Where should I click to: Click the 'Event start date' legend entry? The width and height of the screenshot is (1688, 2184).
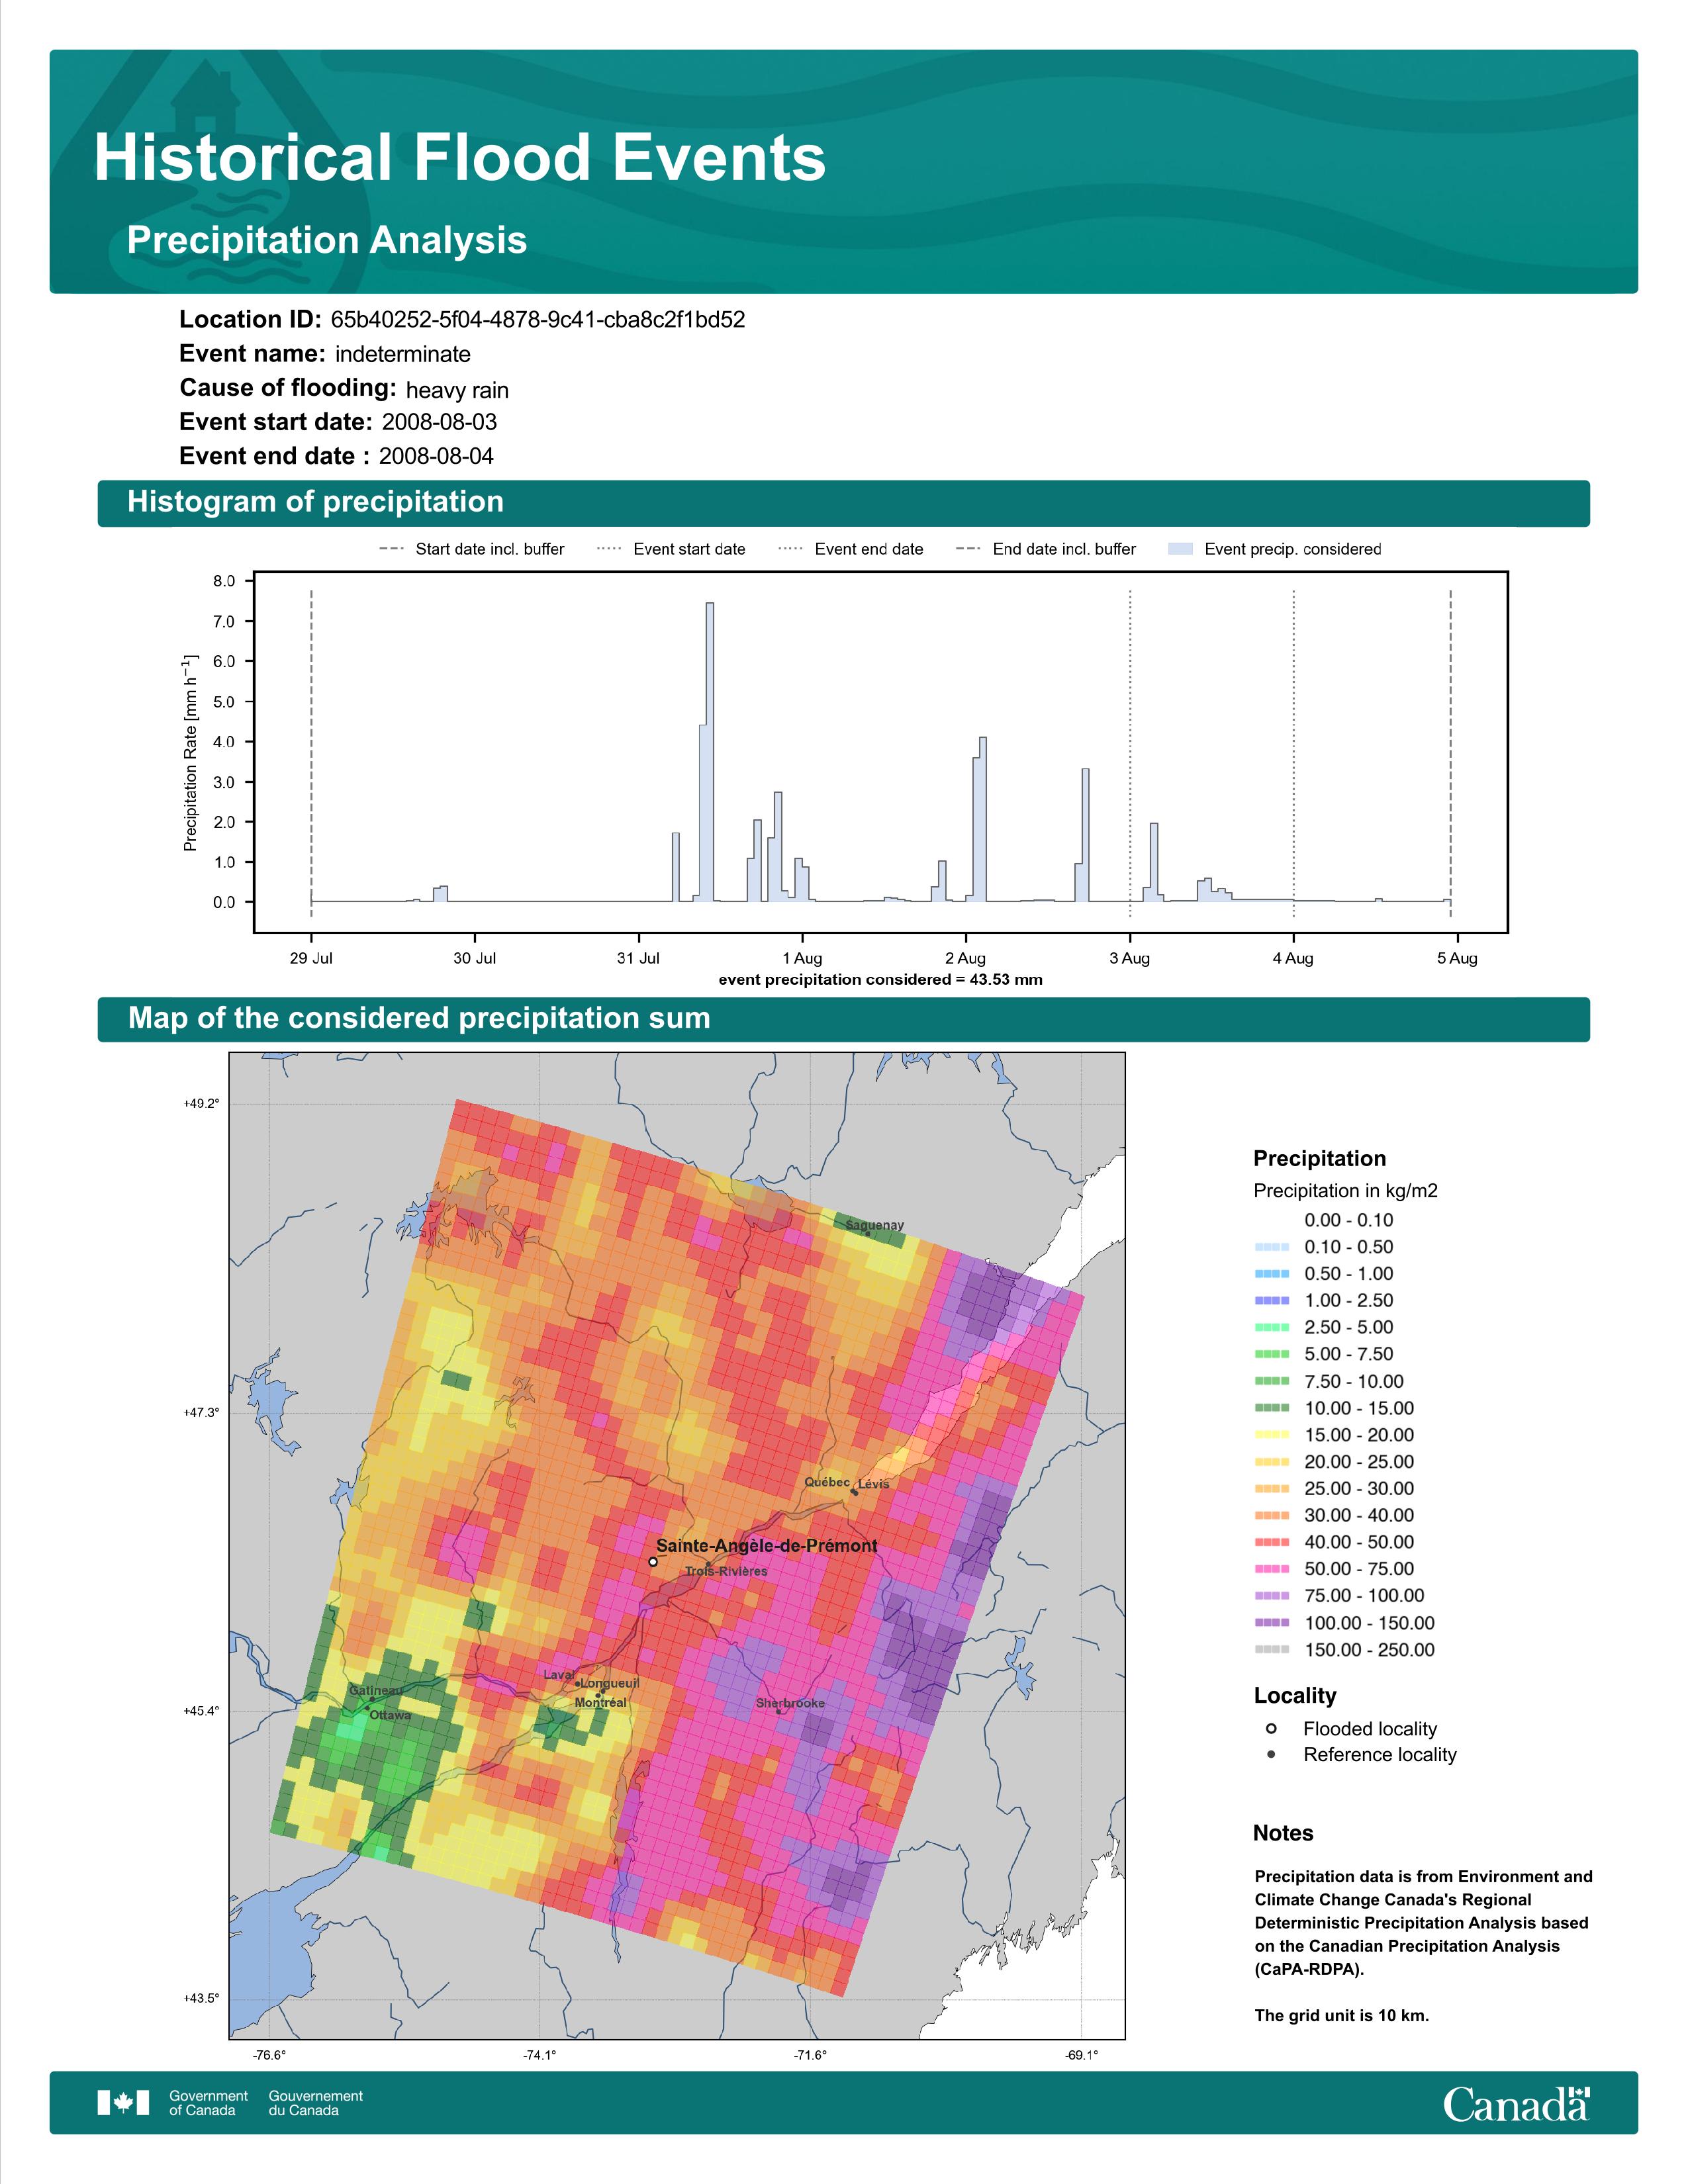671,549
